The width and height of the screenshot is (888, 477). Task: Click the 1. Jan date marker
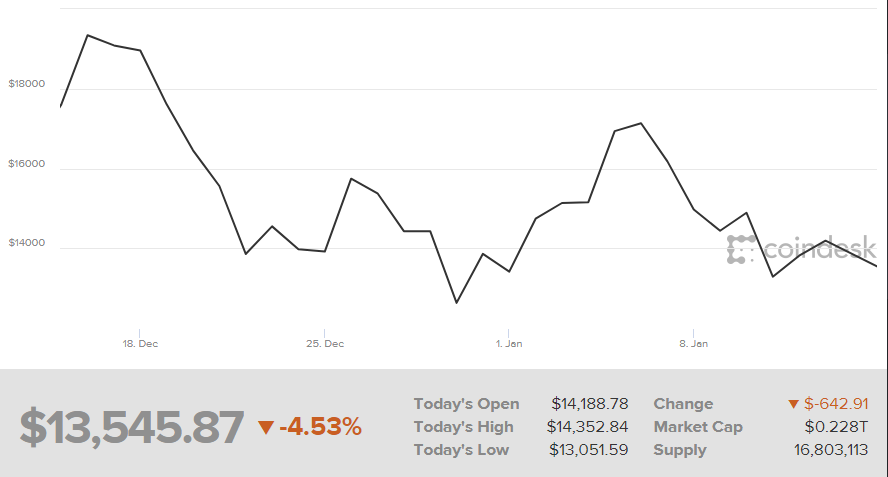(x=509, y=344)
